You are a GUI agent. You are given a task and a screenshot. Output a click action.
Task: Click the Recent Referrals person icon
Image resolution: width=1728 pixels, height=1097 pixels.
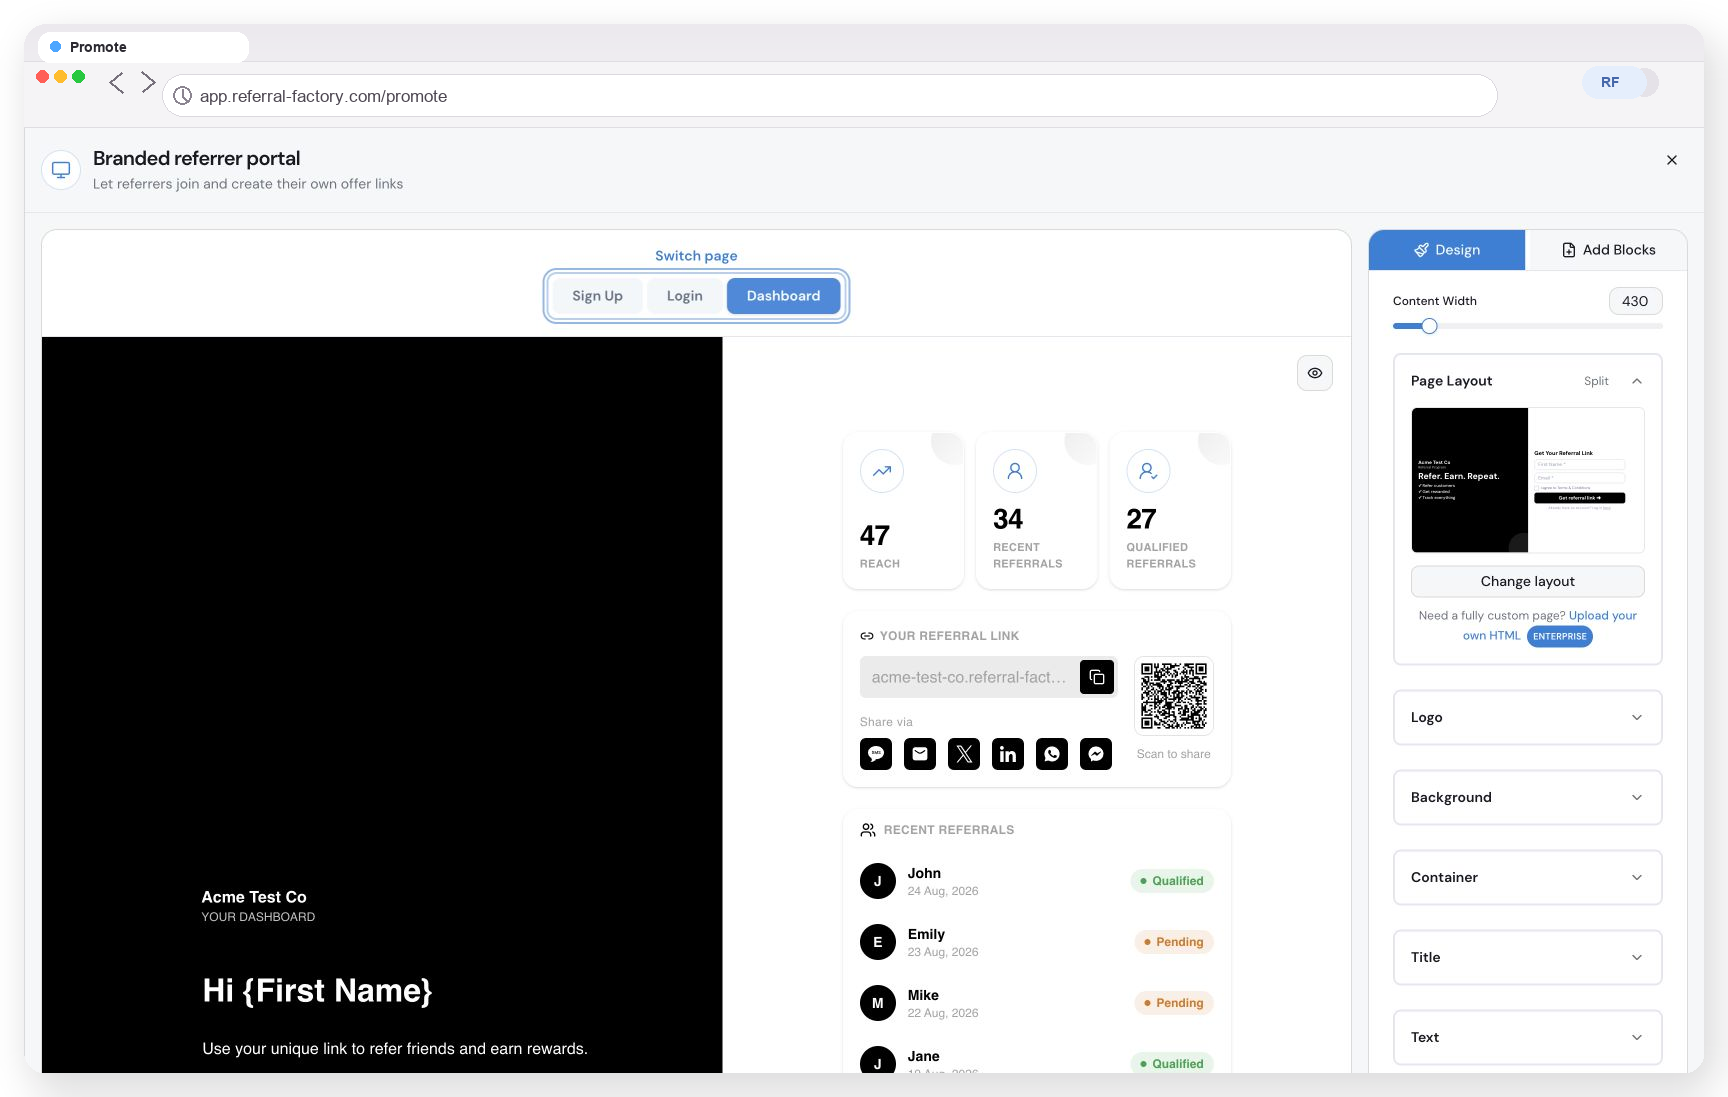coord(1015,471)
